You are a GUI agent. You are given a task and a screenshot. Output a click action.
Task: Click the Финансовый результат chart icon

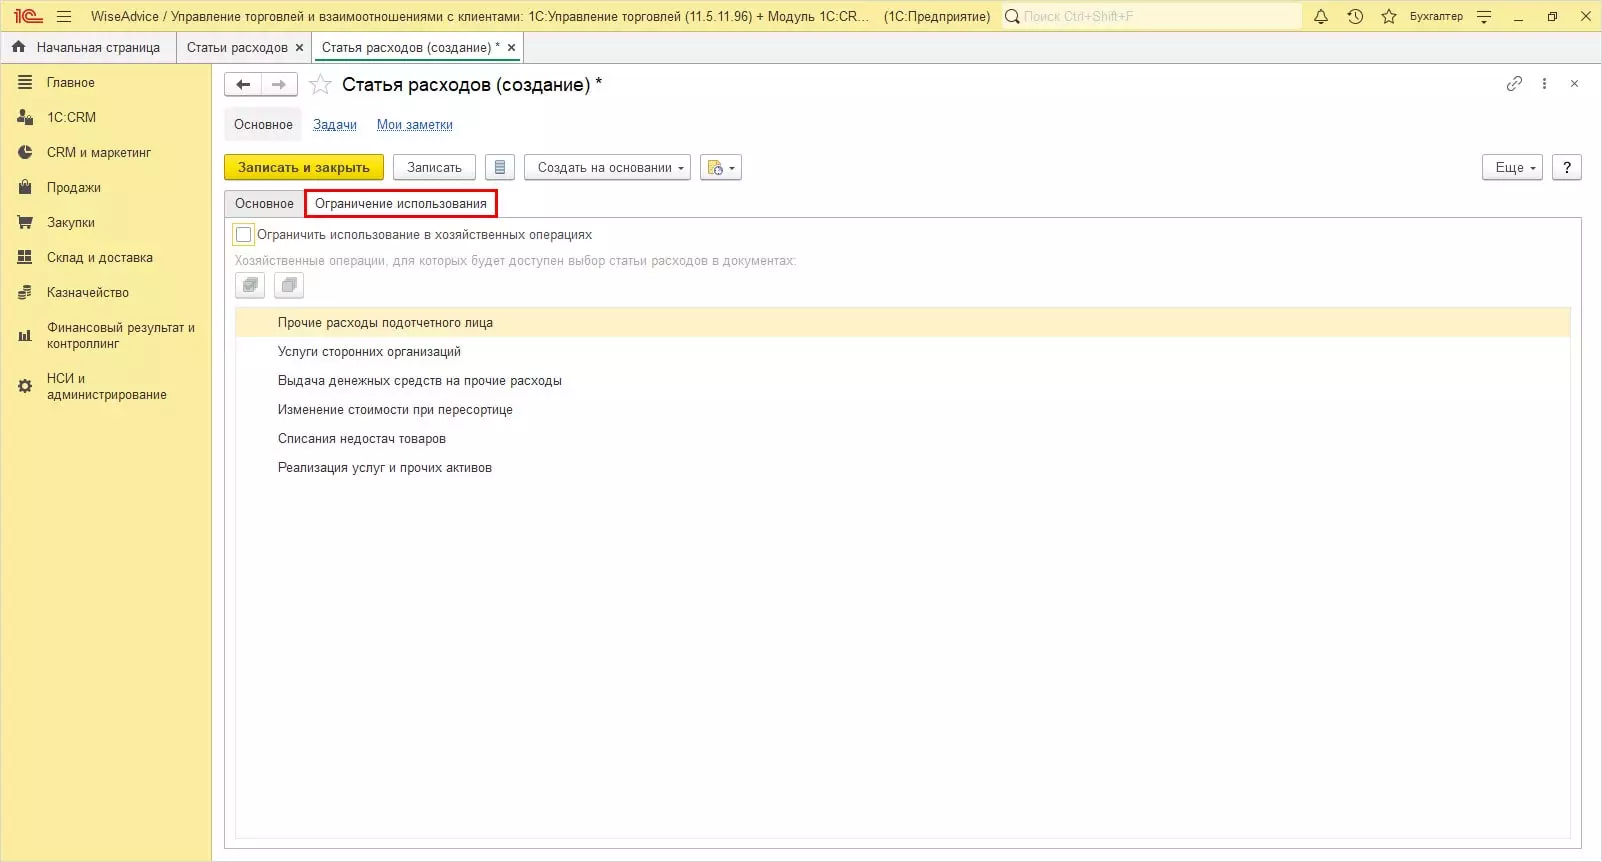pyautogui.click(x=25, y=335)
